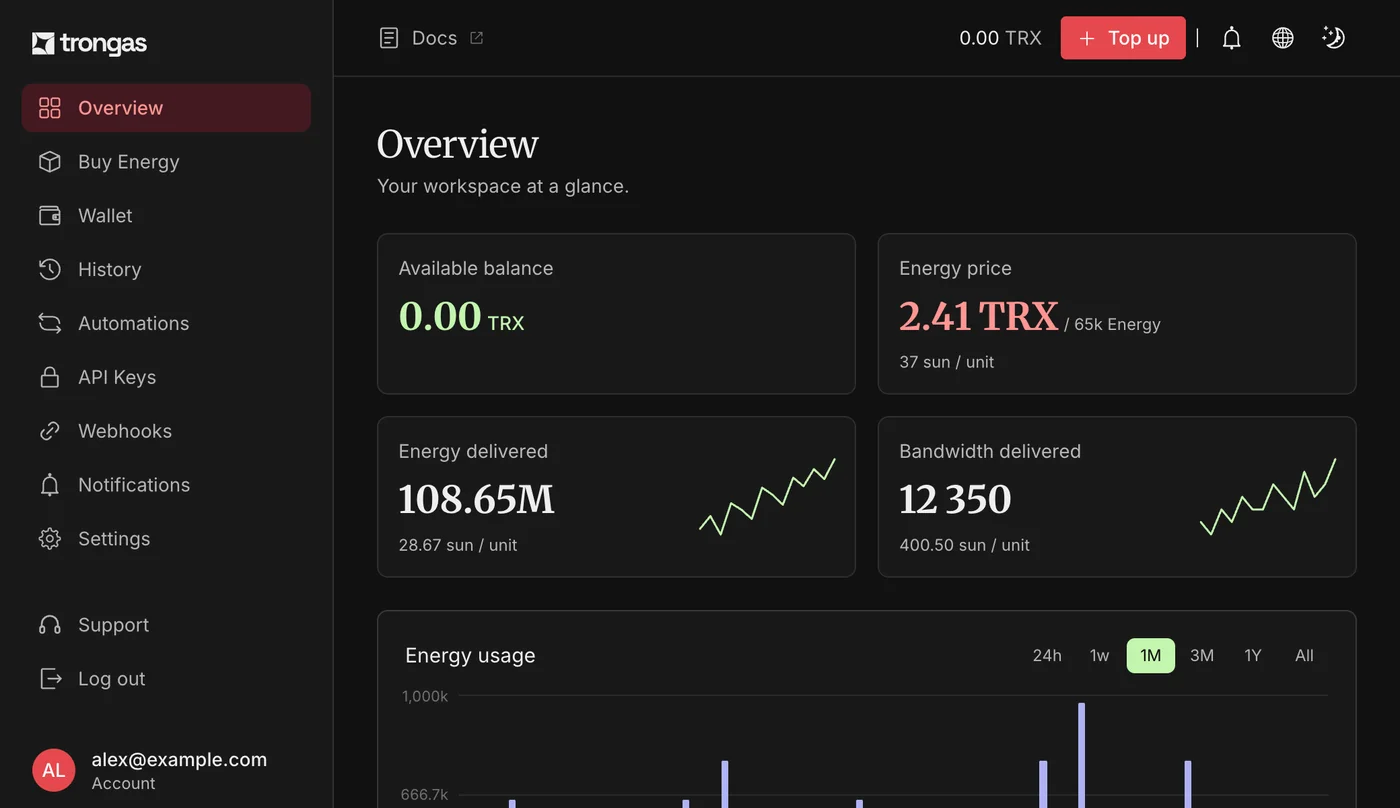Click the Overview grid icon in sidebar
This screenshot has height=808, width=1400.
click(50, 108)
